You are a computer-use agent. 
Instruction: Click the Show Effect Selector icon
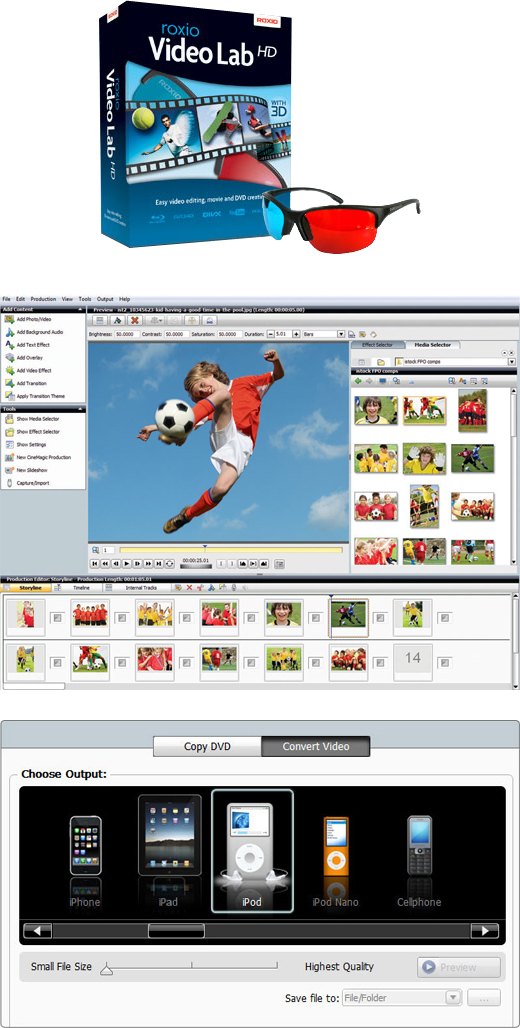coord(9,432)
